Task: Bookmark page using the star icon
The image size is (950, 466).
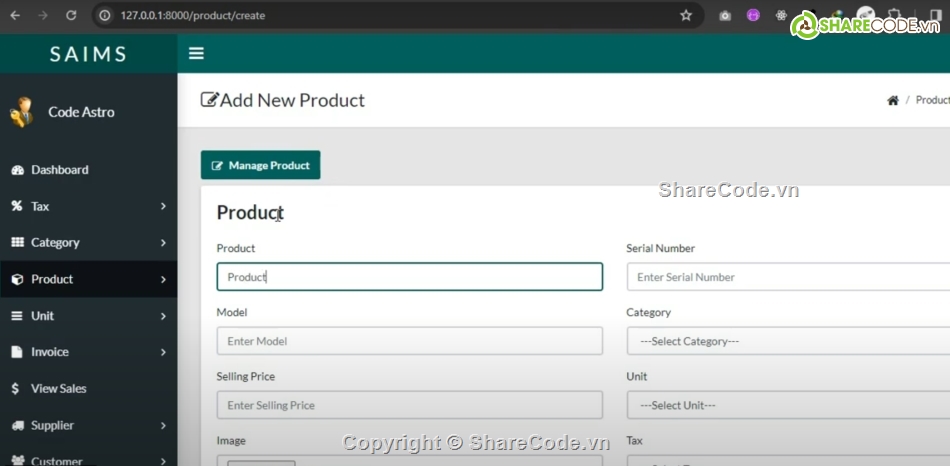Action: pyautogui.click(x=686, y=16)
